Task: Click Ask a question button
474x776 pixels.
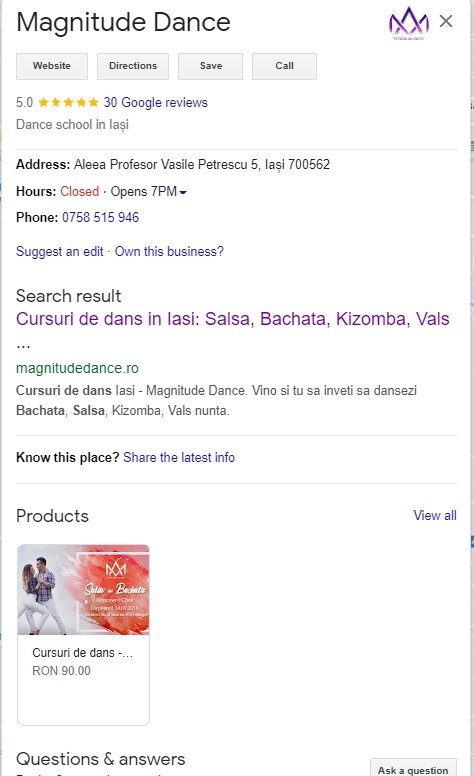Action: point(413,769)
